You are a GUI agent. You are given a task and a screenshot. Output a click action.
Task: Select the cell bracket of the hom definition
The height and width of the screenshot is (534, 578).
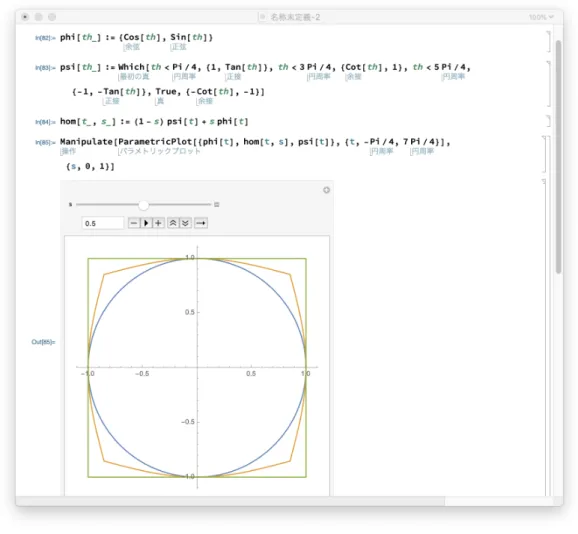coord(549,121)
